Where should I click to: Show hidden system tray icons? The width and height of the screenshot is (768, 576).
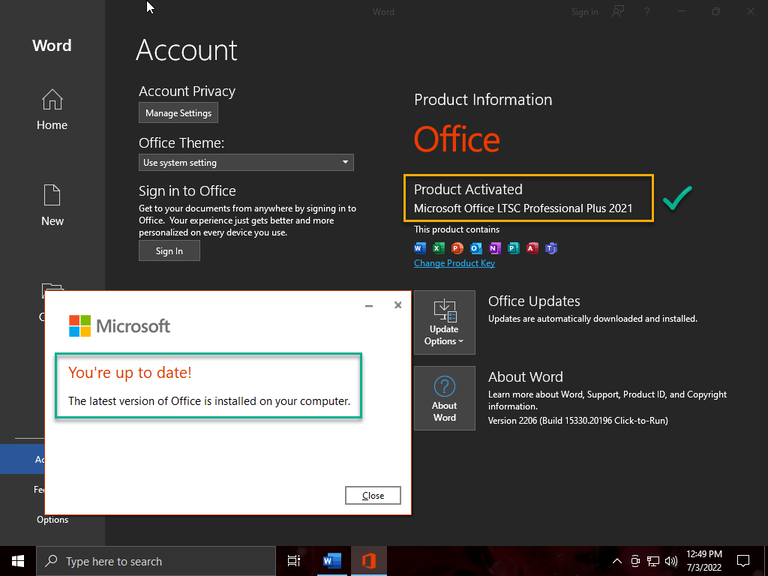click(617, 561)
